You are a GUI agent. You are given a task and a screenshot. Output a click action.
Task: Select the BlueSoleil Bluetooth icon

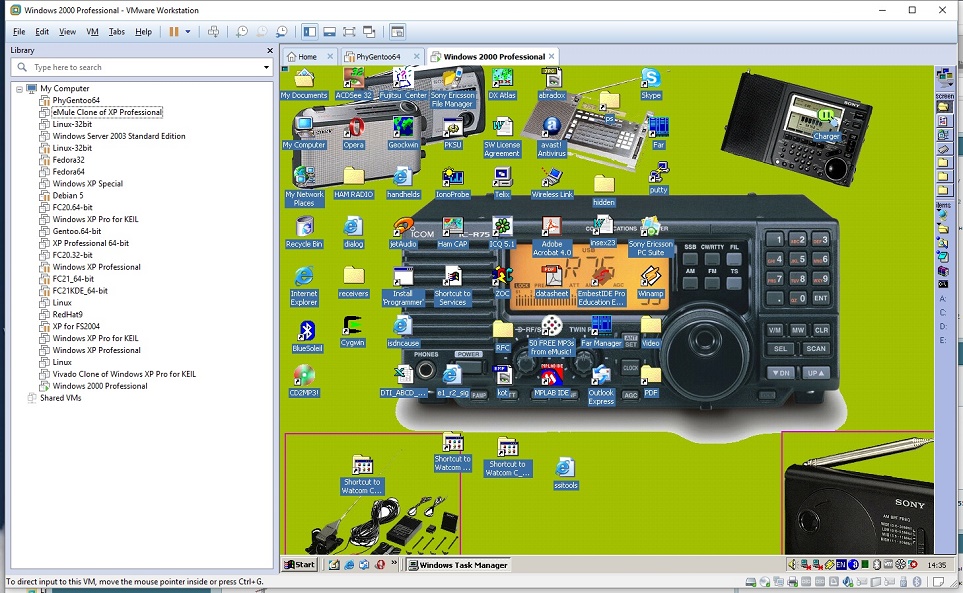tap(307, 337)
